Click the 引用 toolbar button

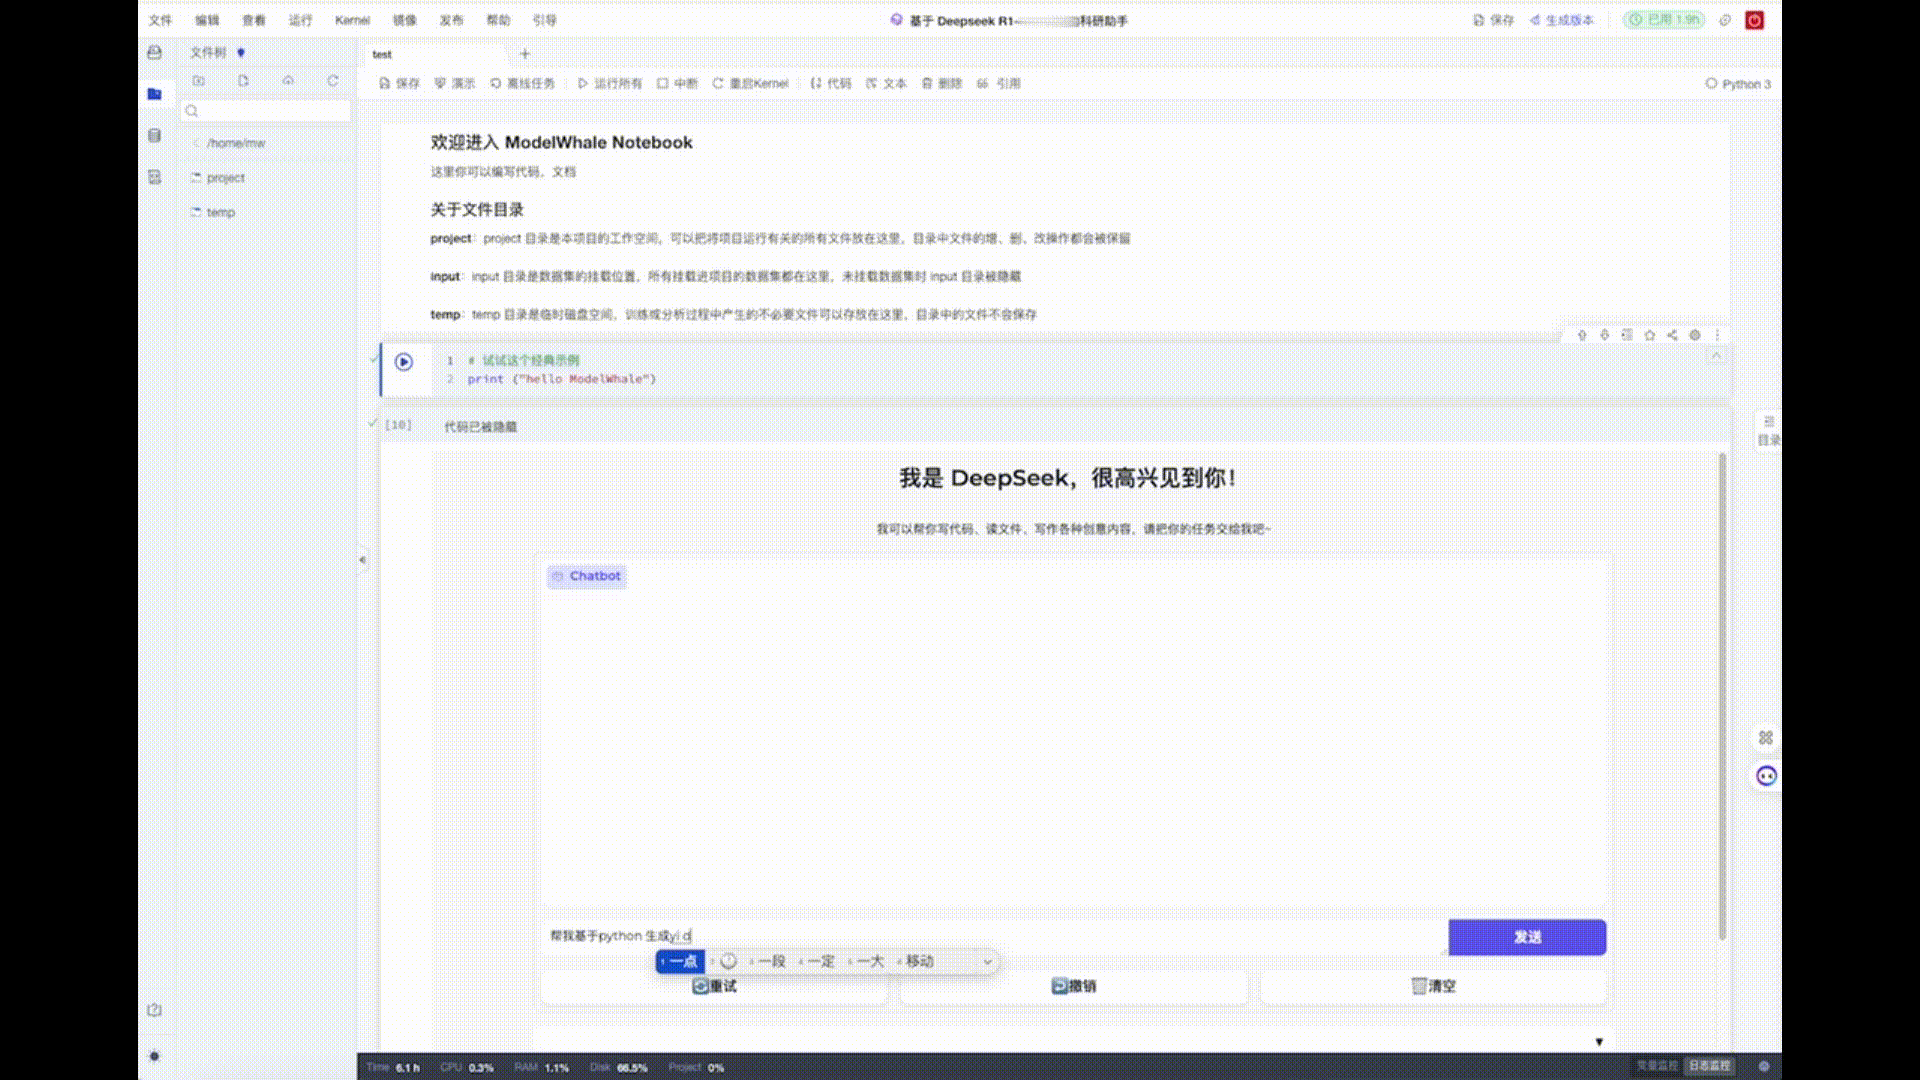[998, 83]
